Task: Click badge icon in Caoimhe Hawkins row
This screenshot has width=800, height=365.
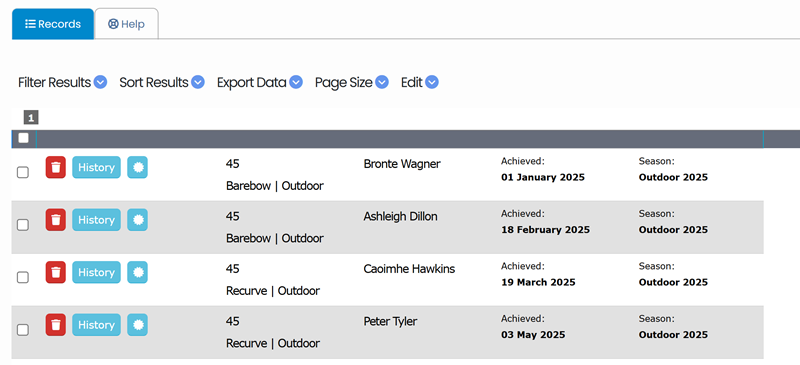Action: 137,273
